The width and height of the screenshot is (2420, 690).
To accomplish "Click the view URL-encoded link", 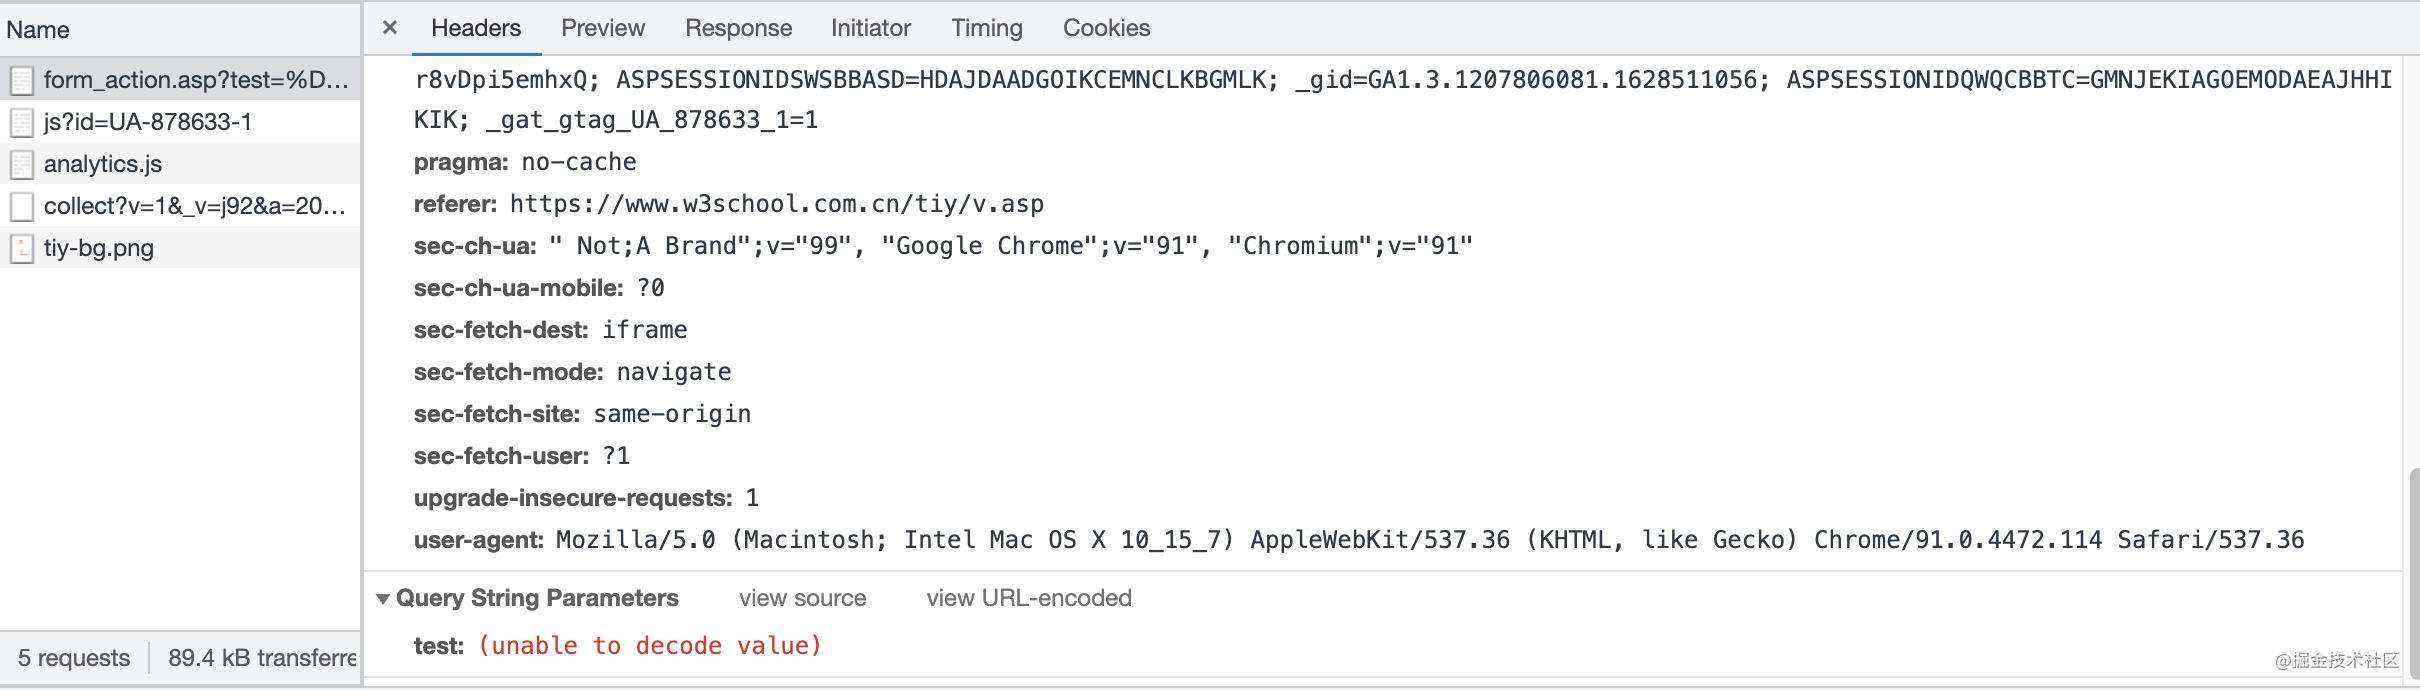I will (x=1029, y=598).
